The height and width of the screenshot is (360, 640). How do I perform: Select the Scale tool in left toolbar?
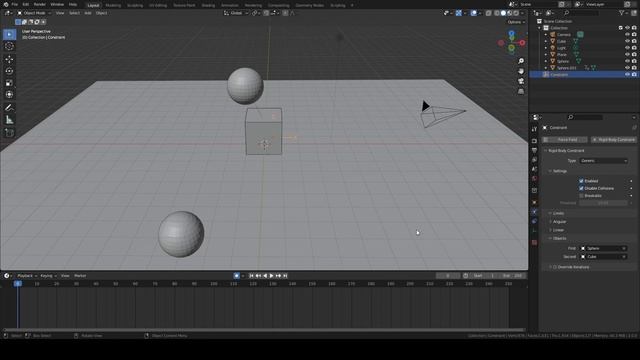pos(9,83)
